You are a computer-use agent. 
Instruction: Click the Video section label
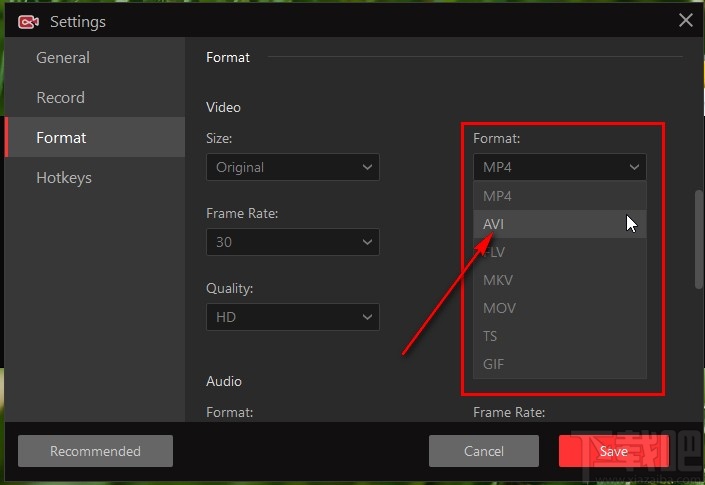(223, 107)
